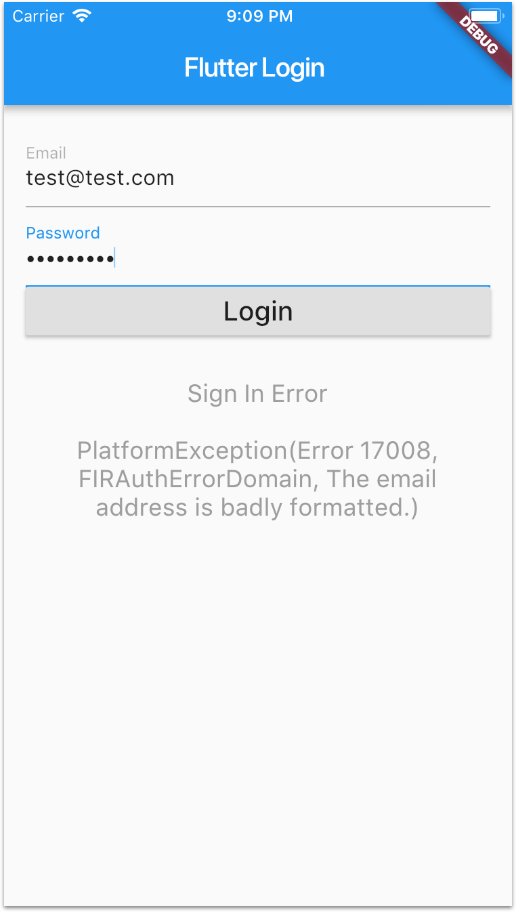Tap the Wi-Fi icon in status bar
The image size is (516, 912).
point(83,16)
